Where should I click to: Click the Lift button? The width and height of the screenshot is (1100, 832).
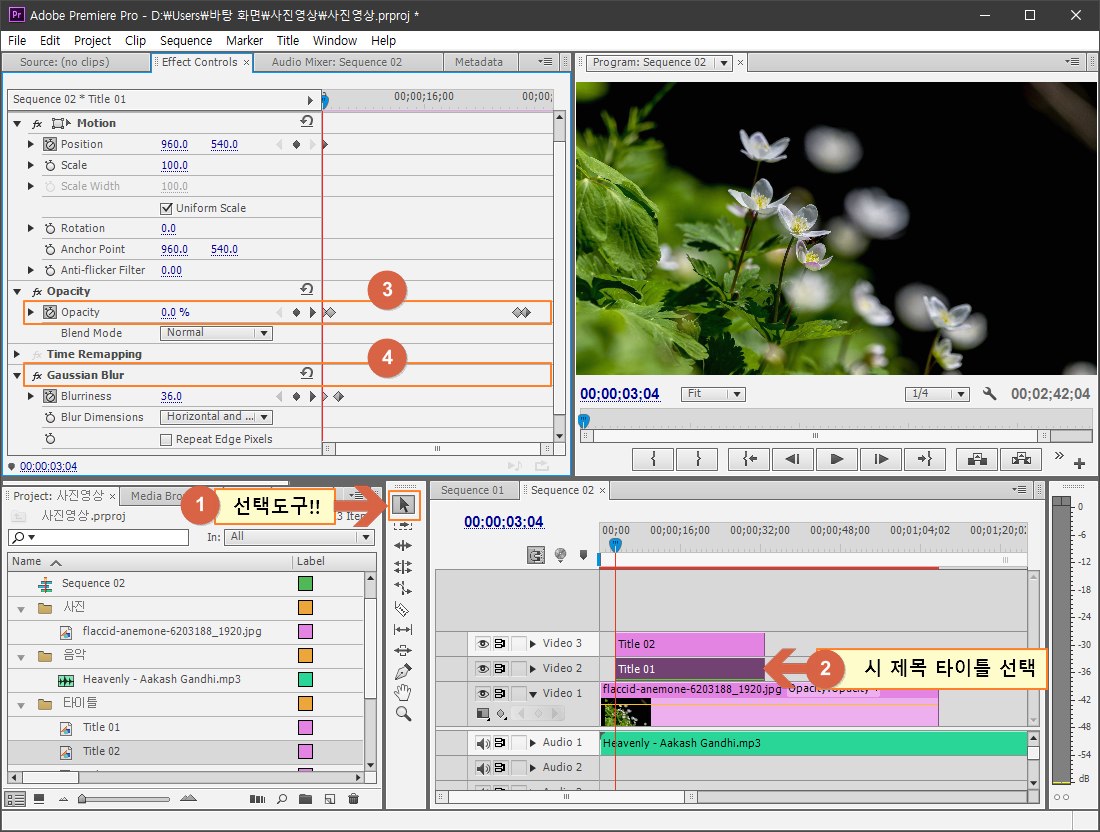[x=977, y=459]
